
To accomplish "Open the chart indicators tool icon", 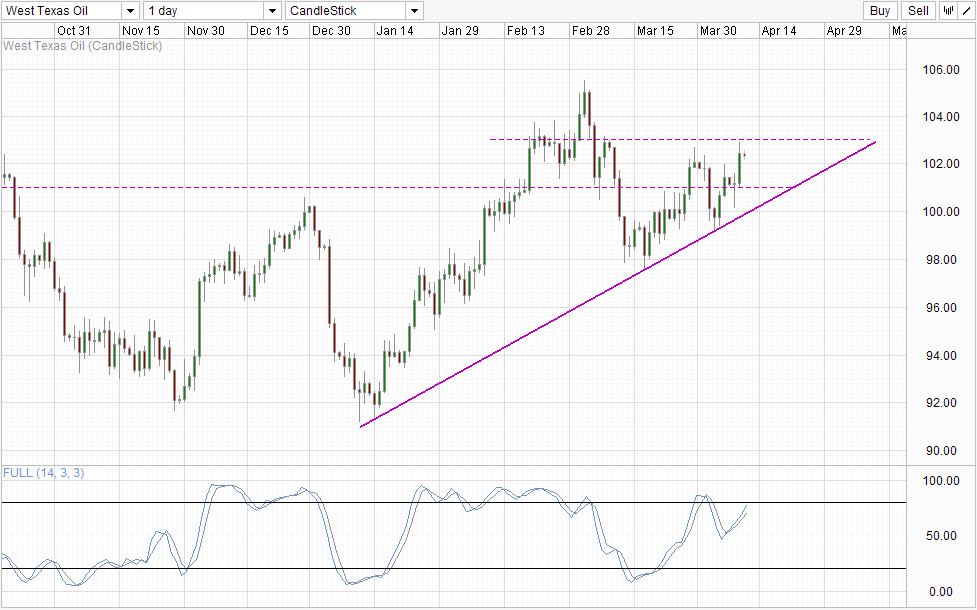I will coord(948,11).
